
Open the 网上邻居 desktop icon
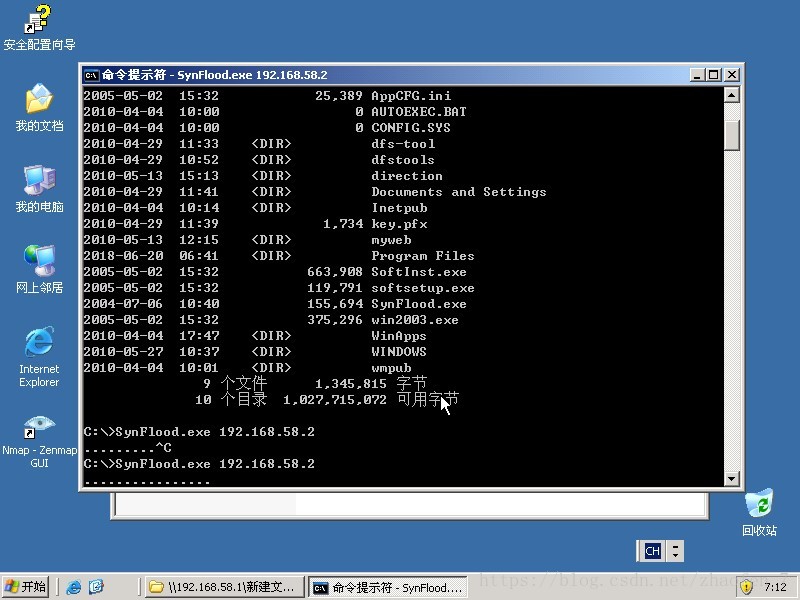[x=39, y=269]
